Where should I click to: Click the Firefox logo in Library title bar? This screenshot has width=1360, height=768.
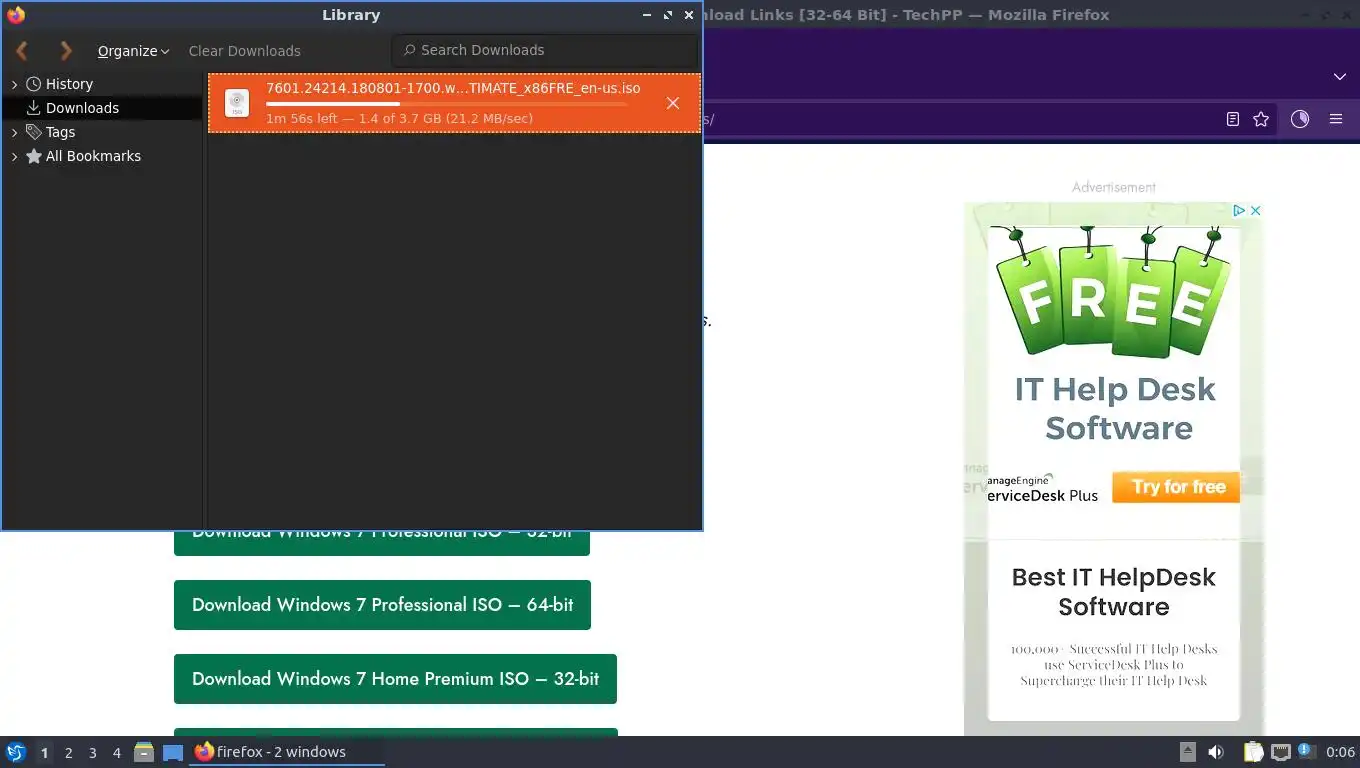coord(16,15)
